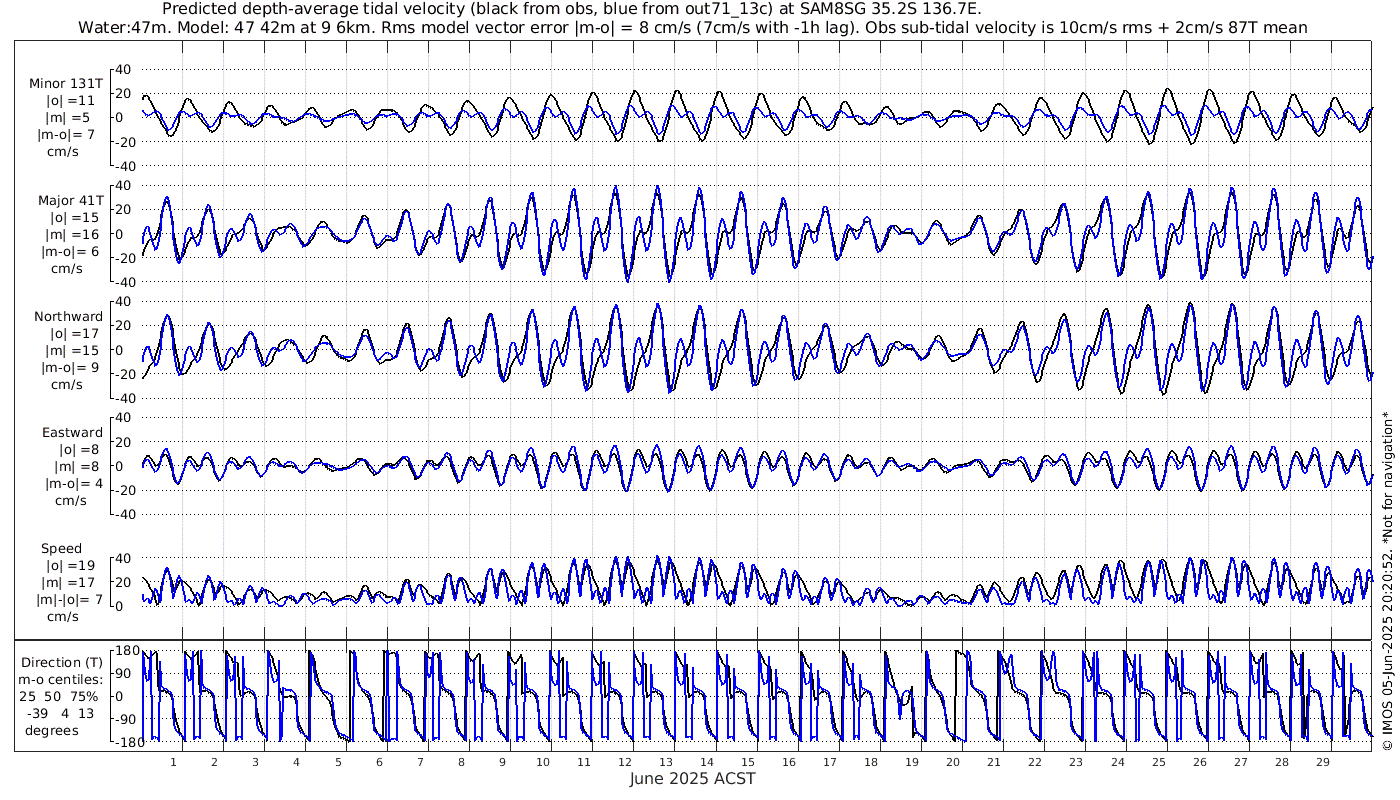This screenshot has width=1400, height=800.
Task: Click '|o| =19' under the Speed label
Action: (73, 566)
